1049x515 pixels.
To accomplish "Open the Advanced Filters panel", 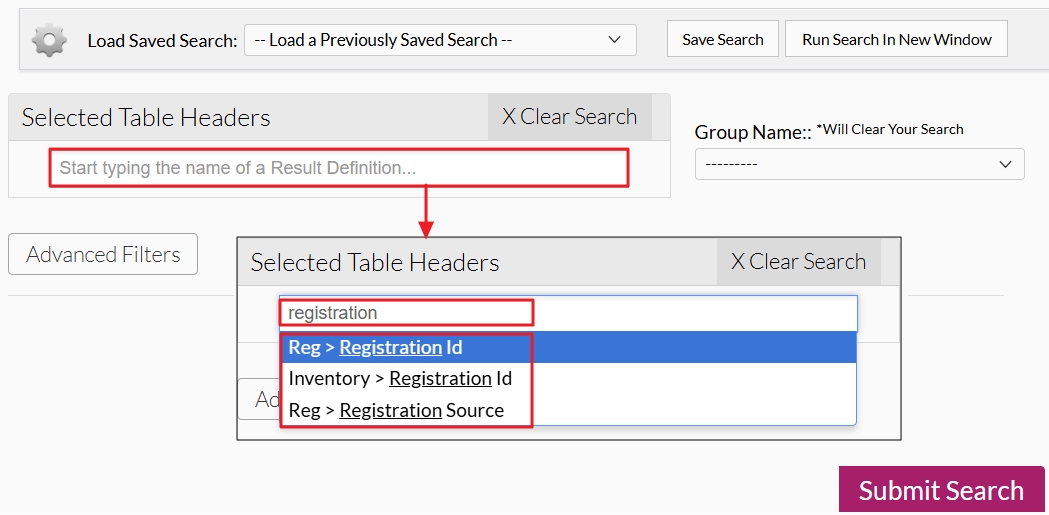I will [103, 255].
